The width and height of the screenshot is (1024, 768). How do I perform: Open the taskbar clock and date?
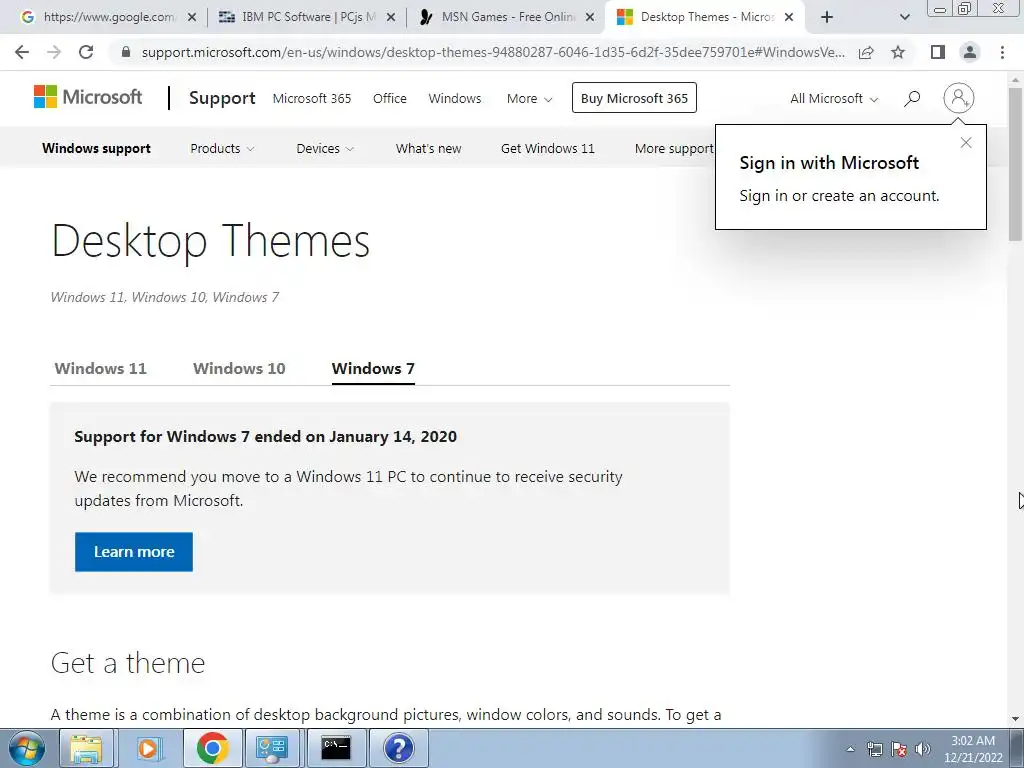[x=973, y=749]
